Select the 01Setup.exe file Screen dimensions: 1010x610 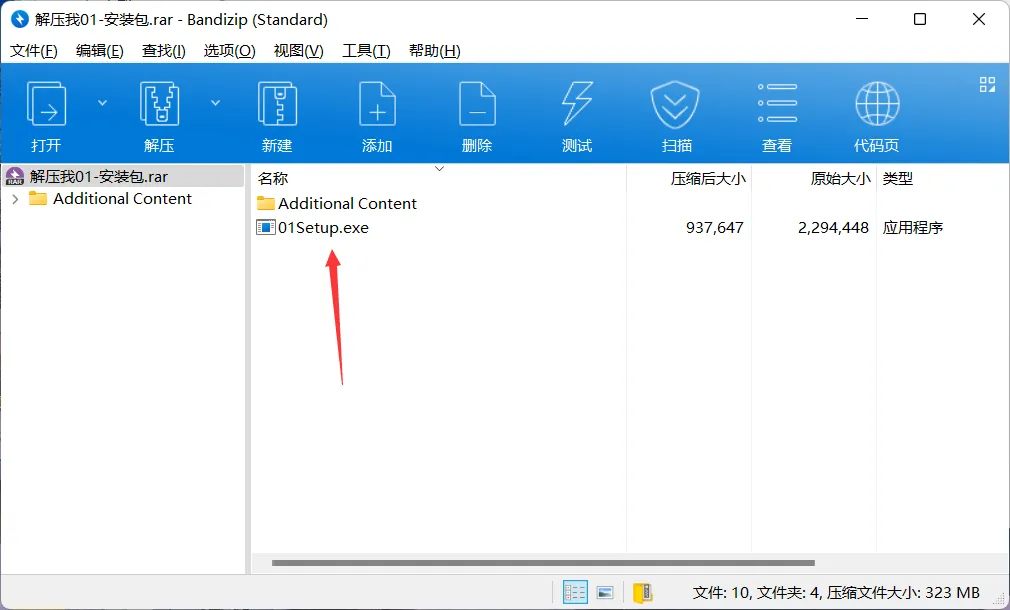coord(322,228)
